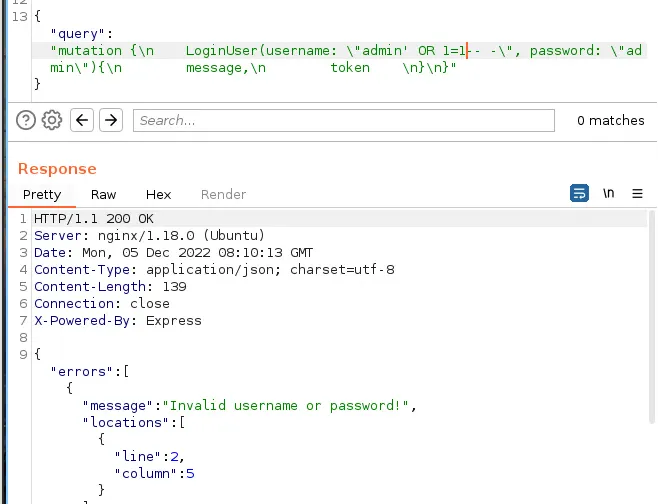Toggle show non-printable characters \n button

pos(608,193)
